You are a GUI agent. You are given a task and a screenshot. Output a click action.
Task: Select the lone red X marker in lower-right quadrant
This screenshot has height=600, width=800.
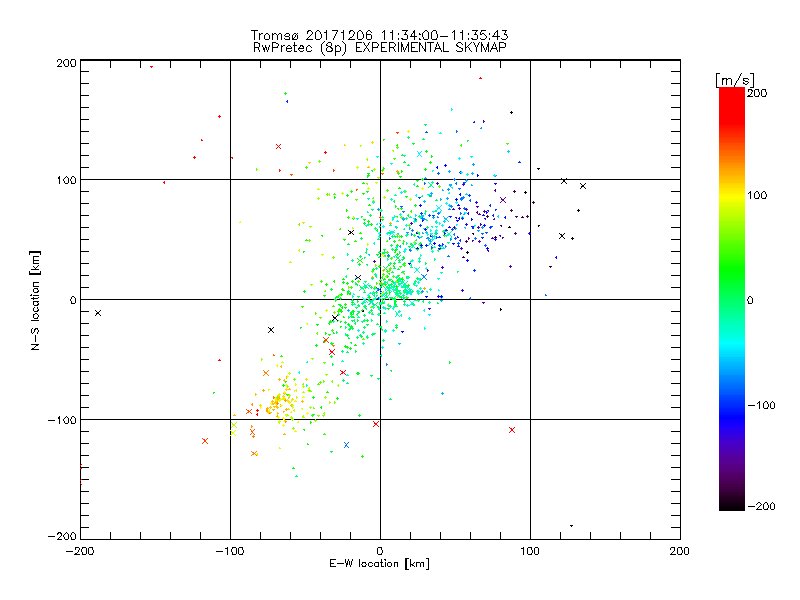coord(512,430)
